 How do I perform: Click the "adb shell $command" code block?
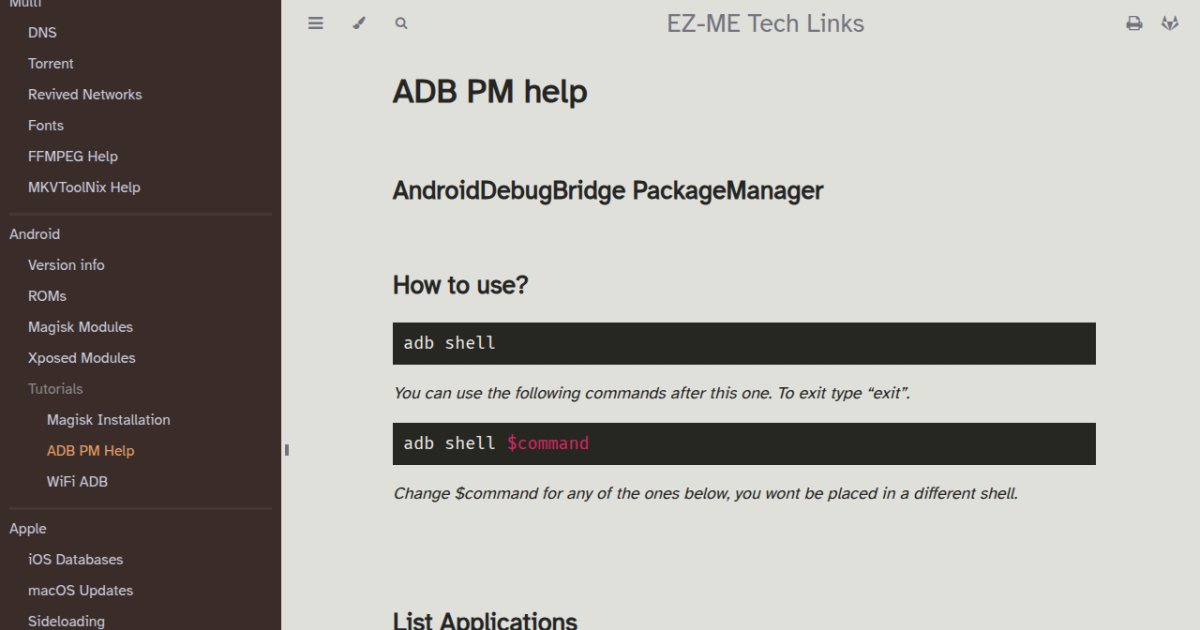point(744,443)
